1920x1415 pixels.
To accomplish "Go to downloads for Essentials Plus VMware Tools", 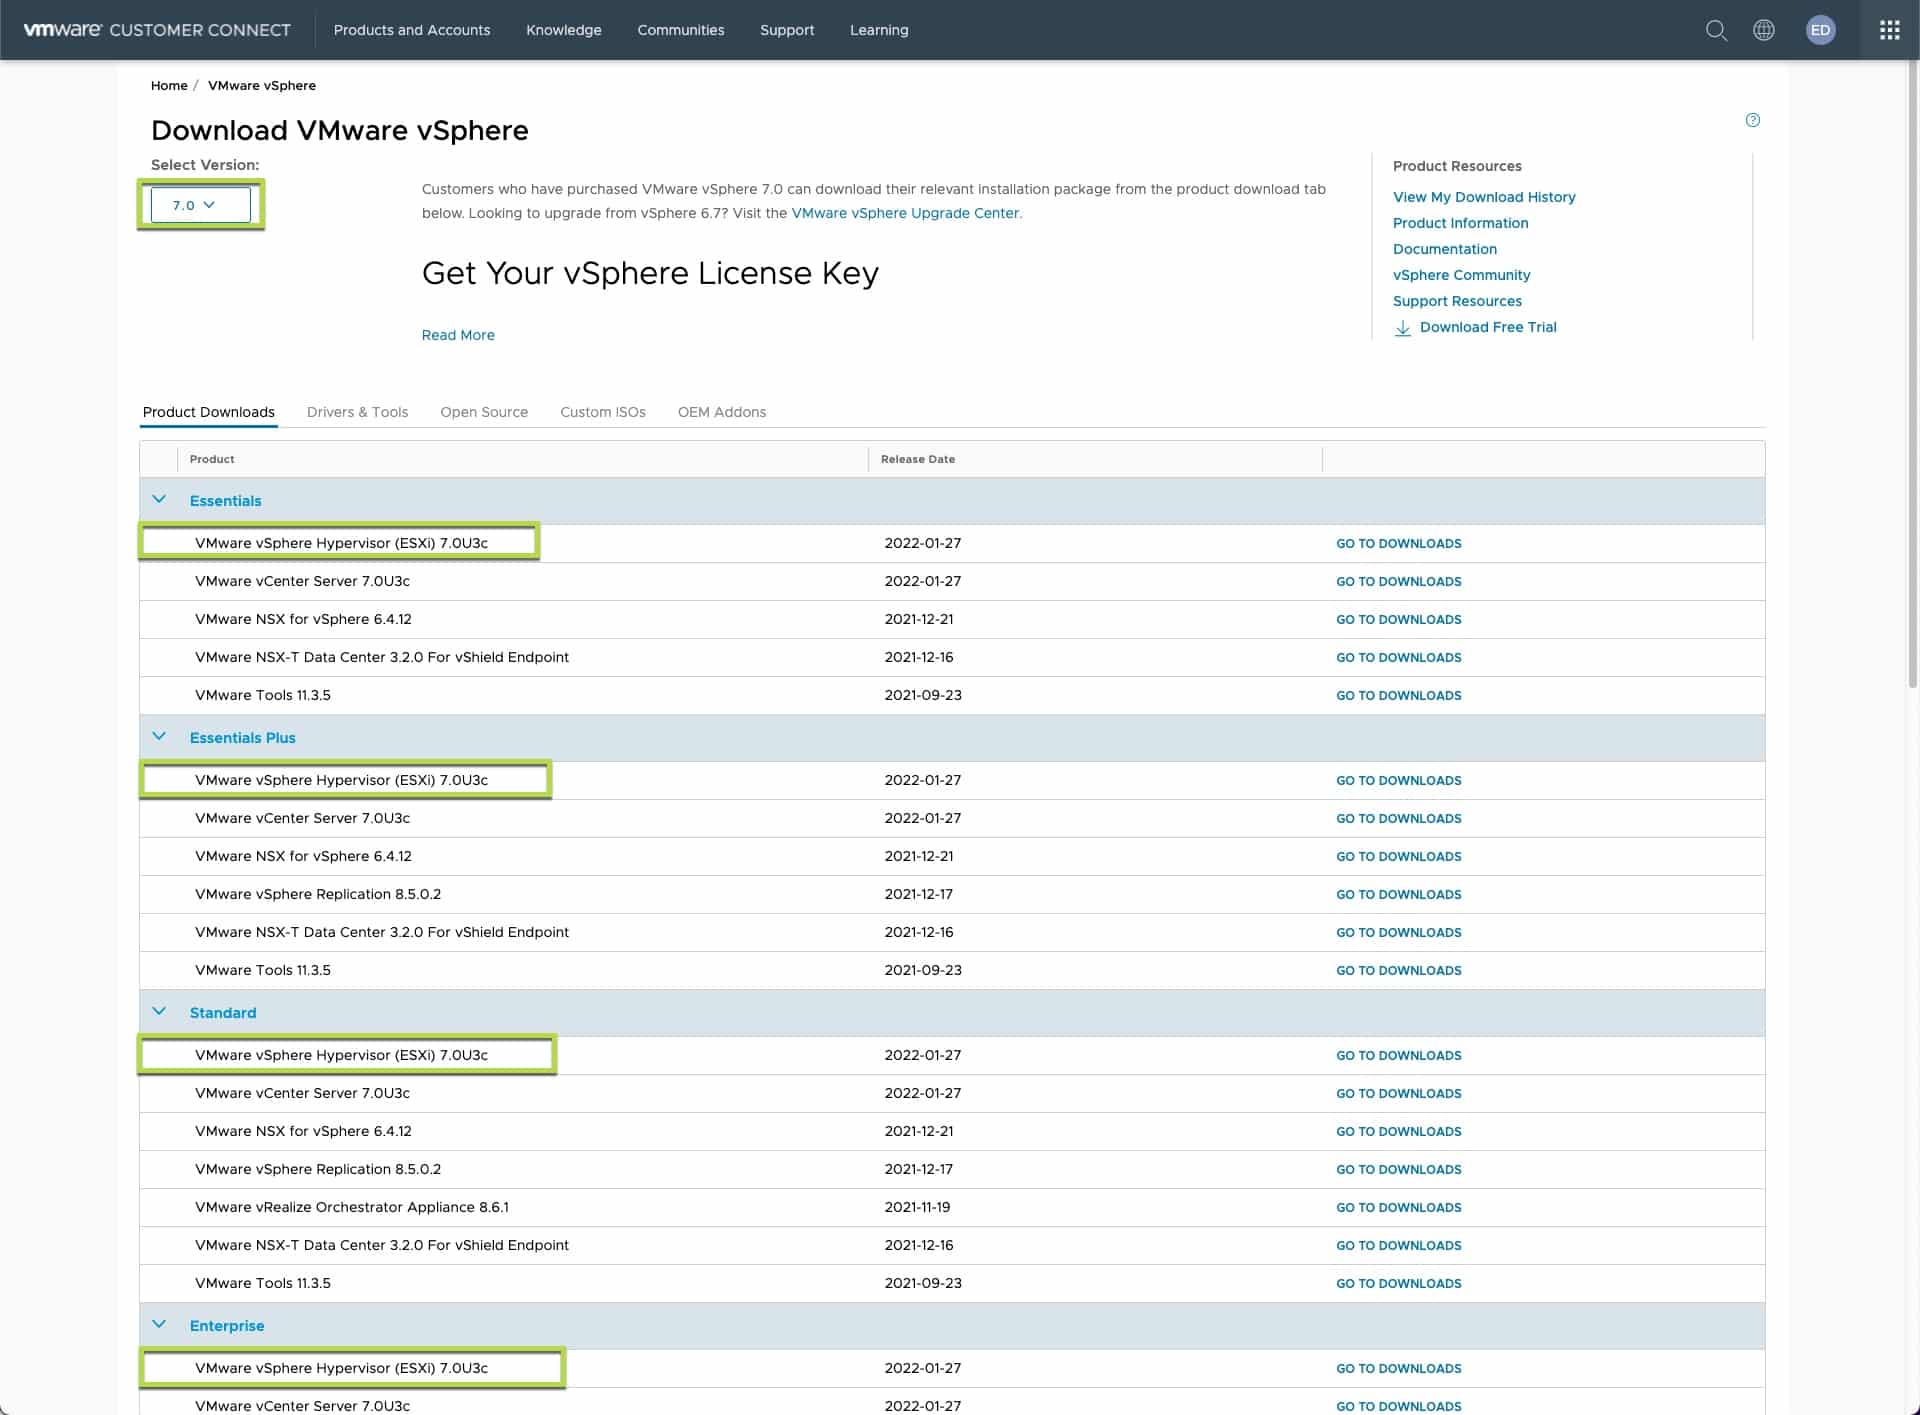I will 1399,971.
